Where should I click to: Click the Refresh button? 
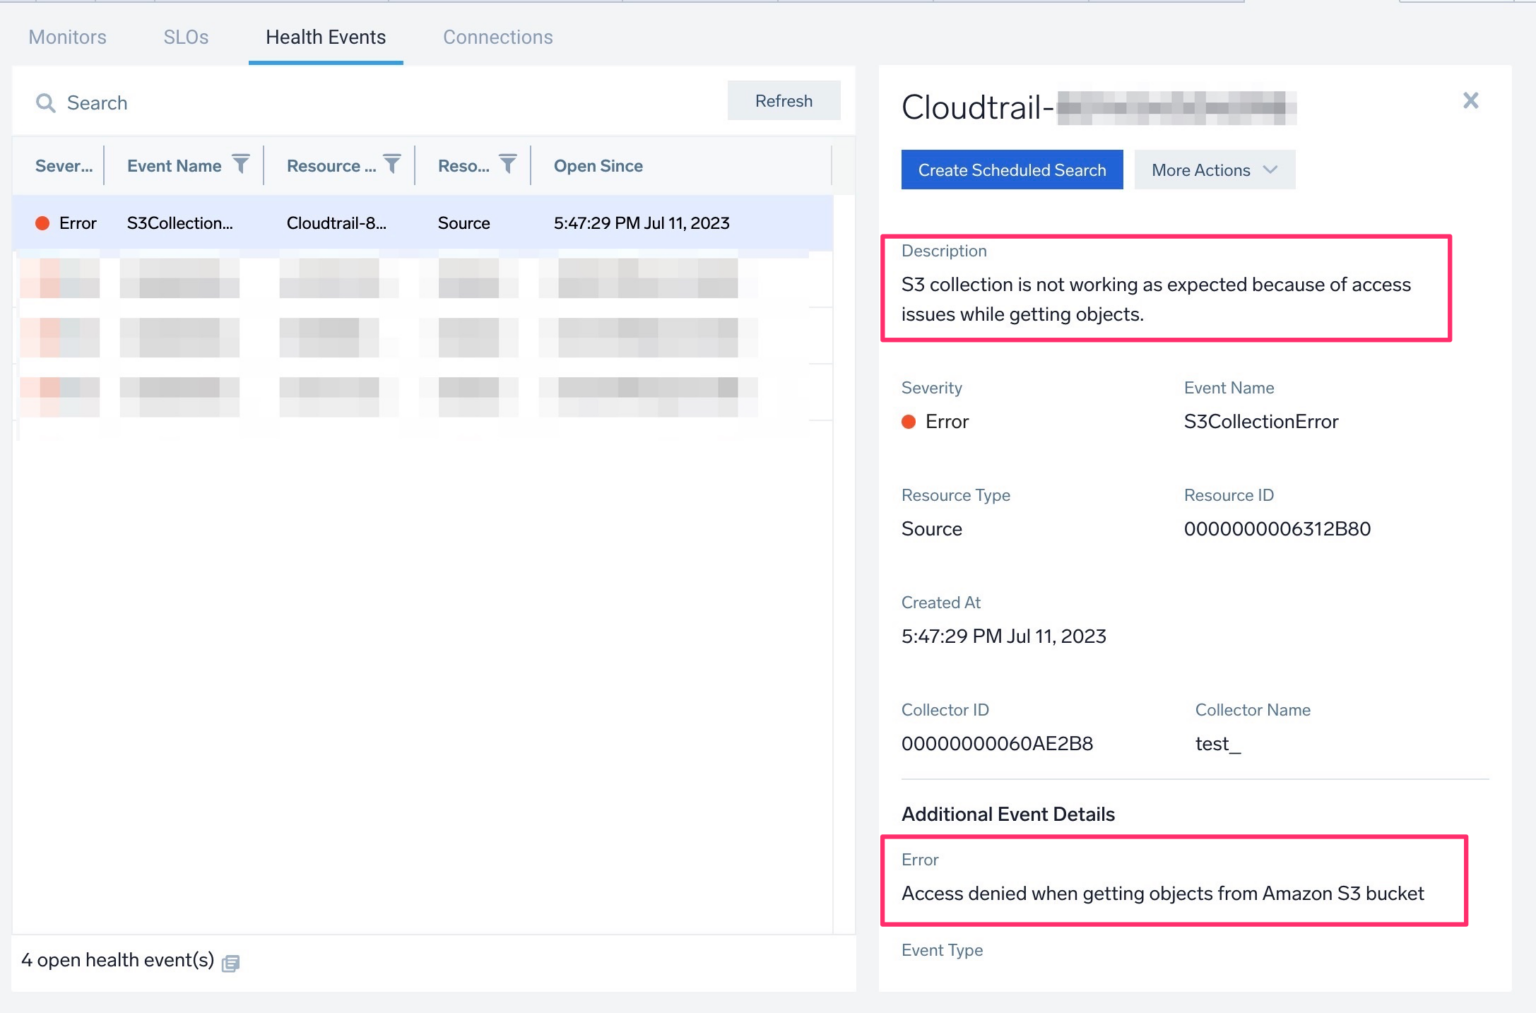tap(783, 100)
